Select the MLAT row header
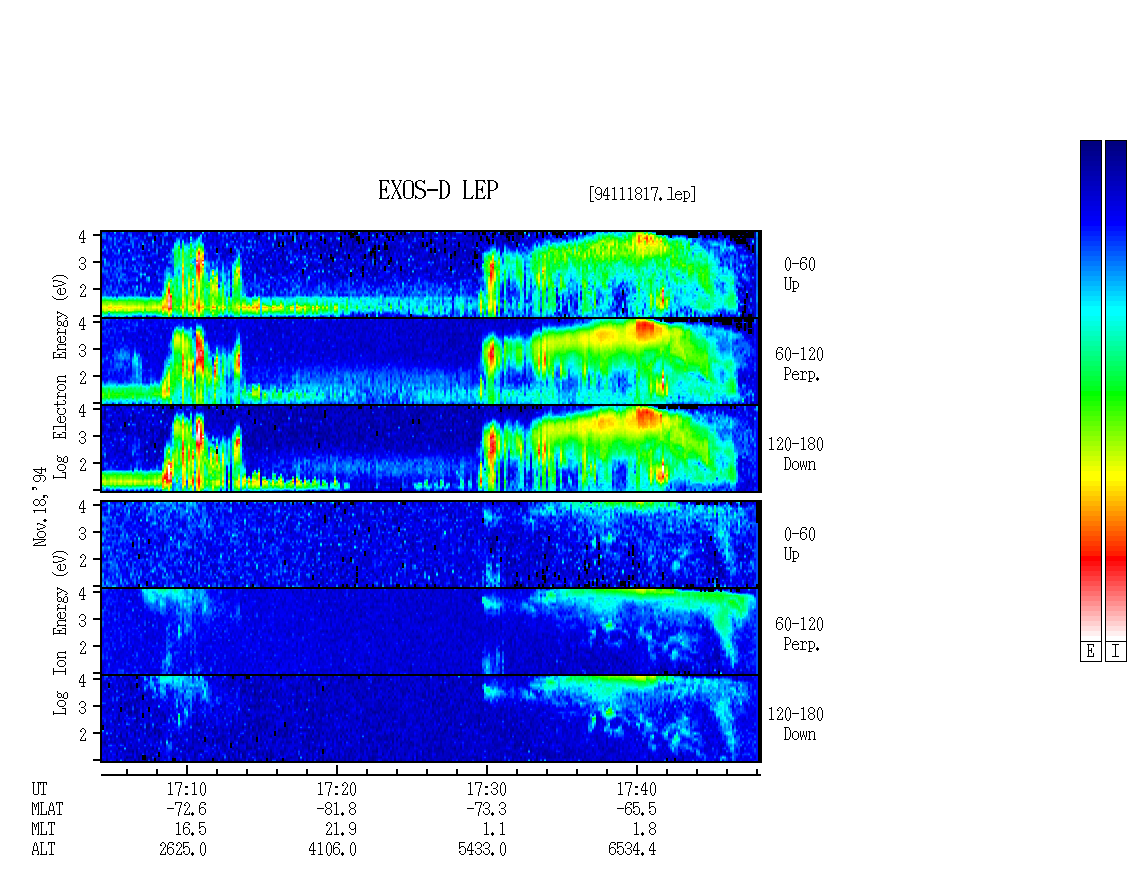The image size is (1130, 875). point(48,809)
